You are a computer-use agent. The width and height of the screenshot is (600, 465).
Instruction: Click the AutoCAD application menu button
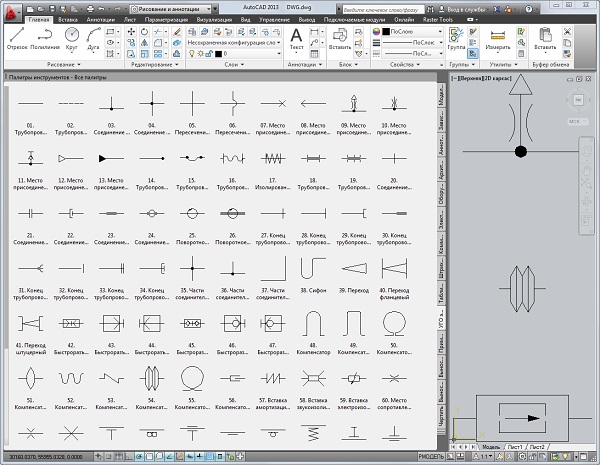(11, 9)
